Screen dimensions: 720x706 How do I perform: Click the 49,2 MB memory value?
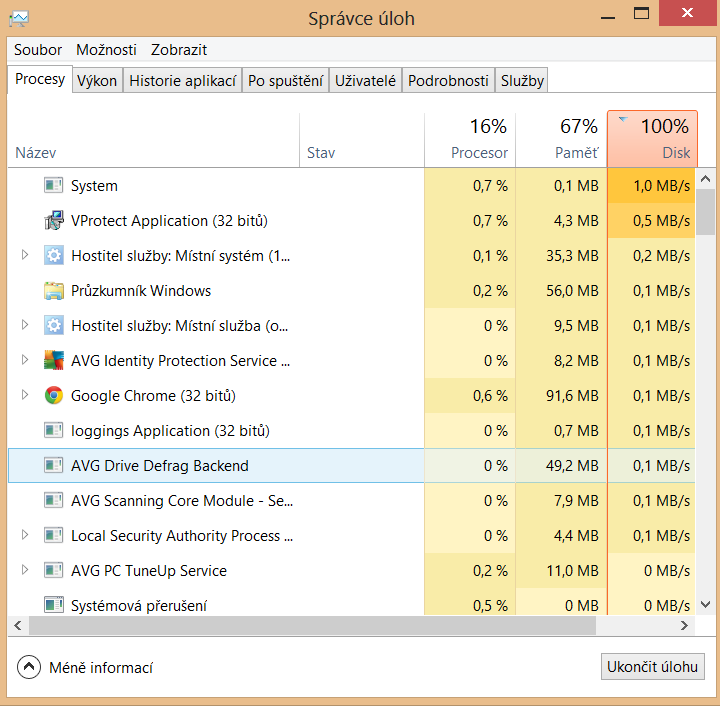(x=572, y=465)
